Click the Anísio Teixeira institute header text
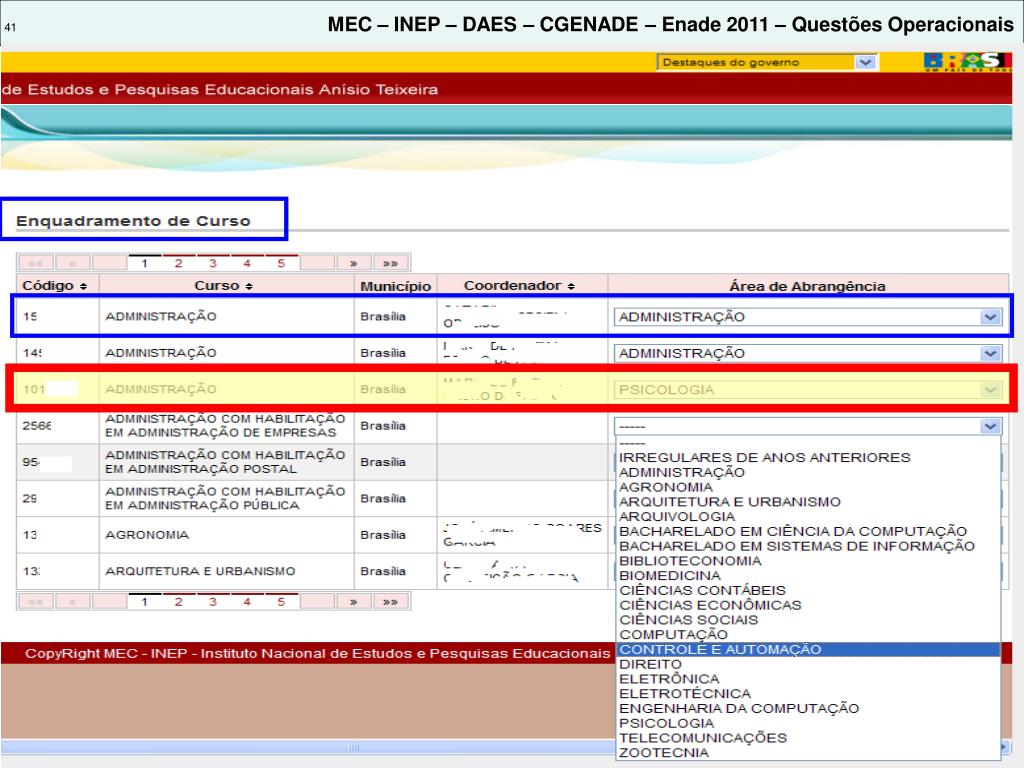The width and height of the screenshot is (1024, 768). pos(219,89)
